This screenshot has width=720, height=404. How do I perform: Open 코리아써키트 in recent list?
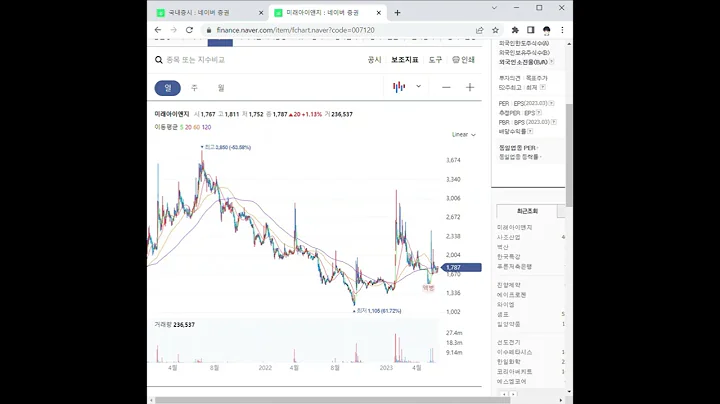(x=514, y=371)
